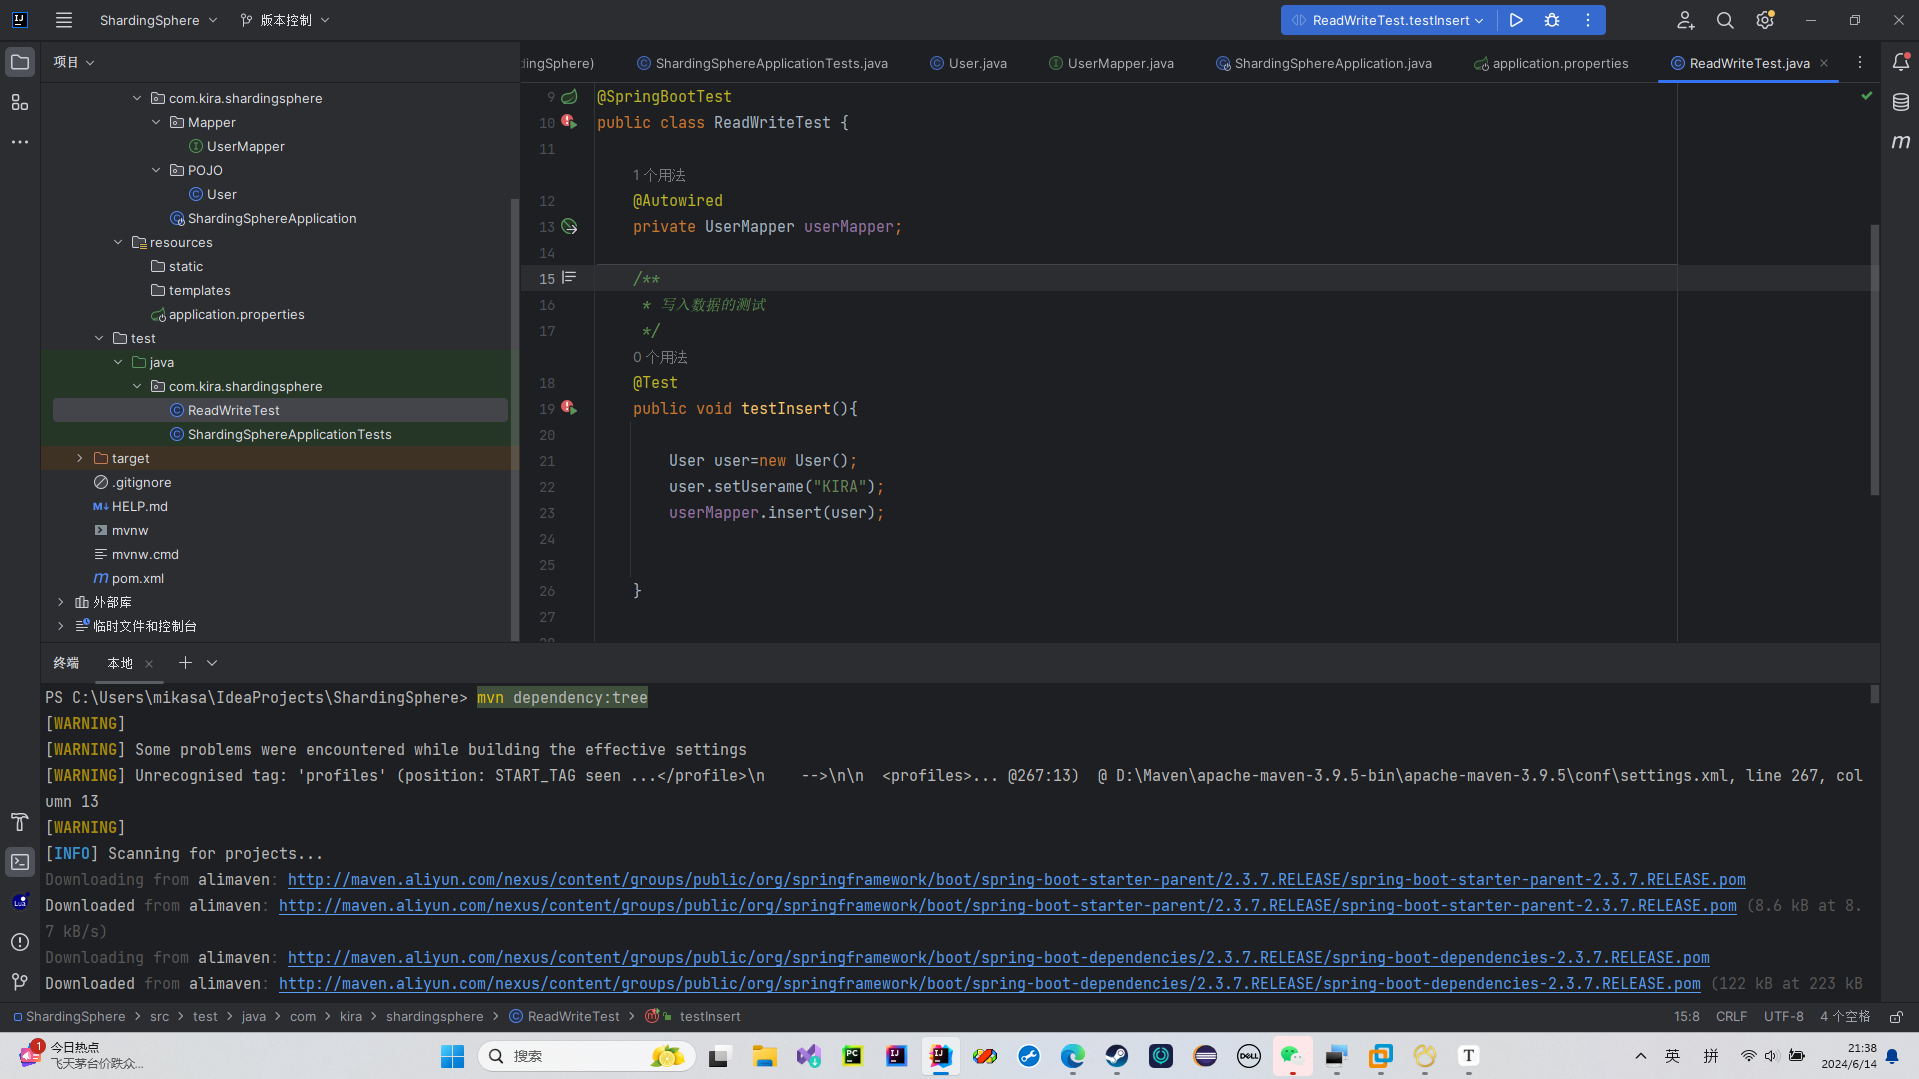The image size is (1919, 1079).
Task: Click ReadWriteTest breadcrumb in navigation bar
Action: [x=565, y=1016]
